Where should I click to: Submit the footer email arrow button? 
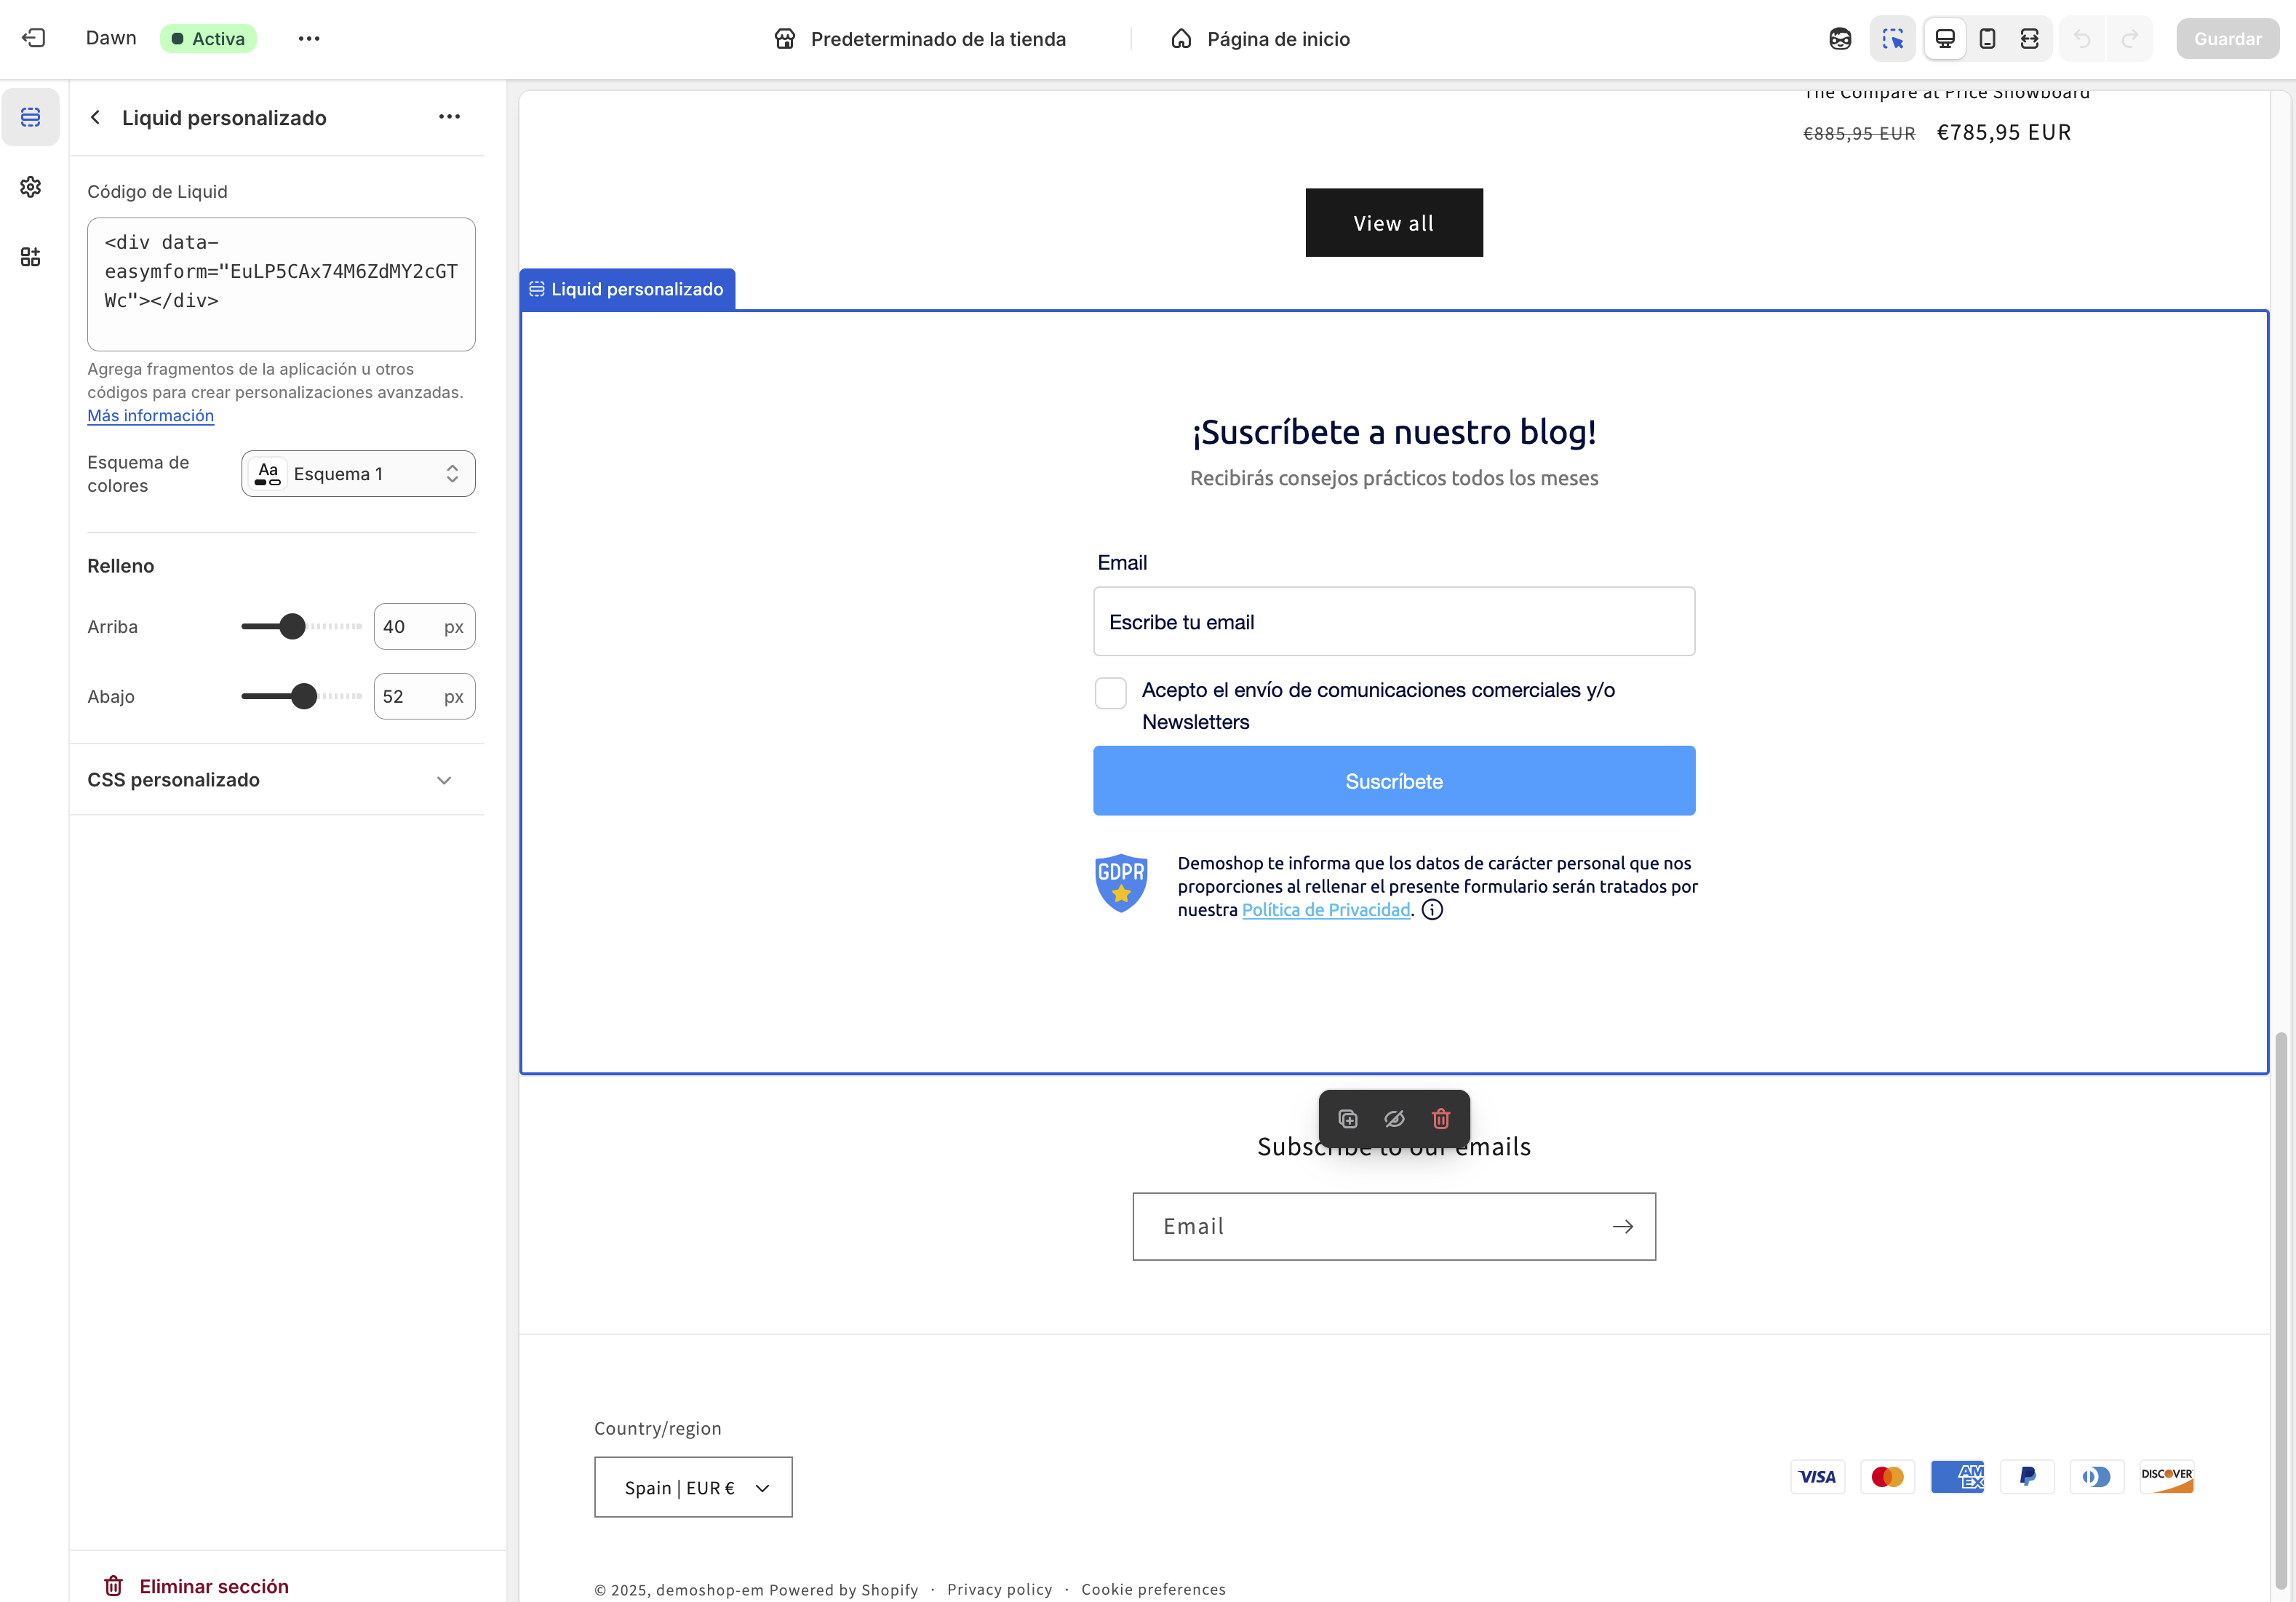pos(1622,1226)
